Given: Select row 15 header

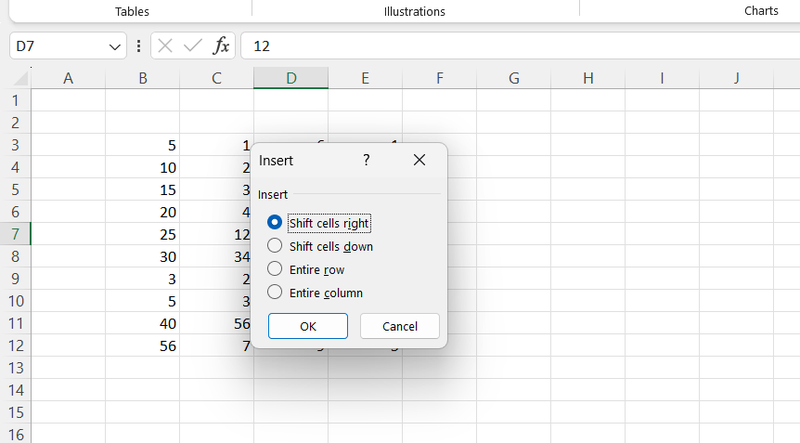Looking at the screenshot, I should 15,412.
